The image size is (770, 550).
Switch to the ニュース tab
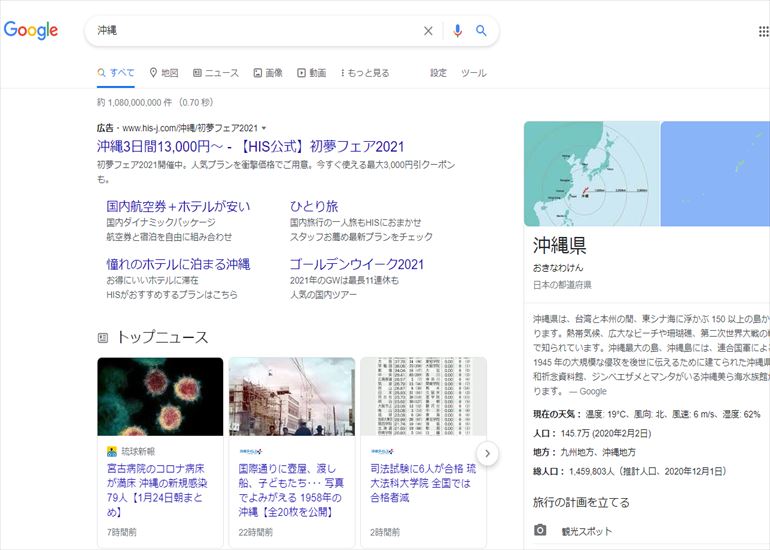pyautogui.click(x=216, y=73)
